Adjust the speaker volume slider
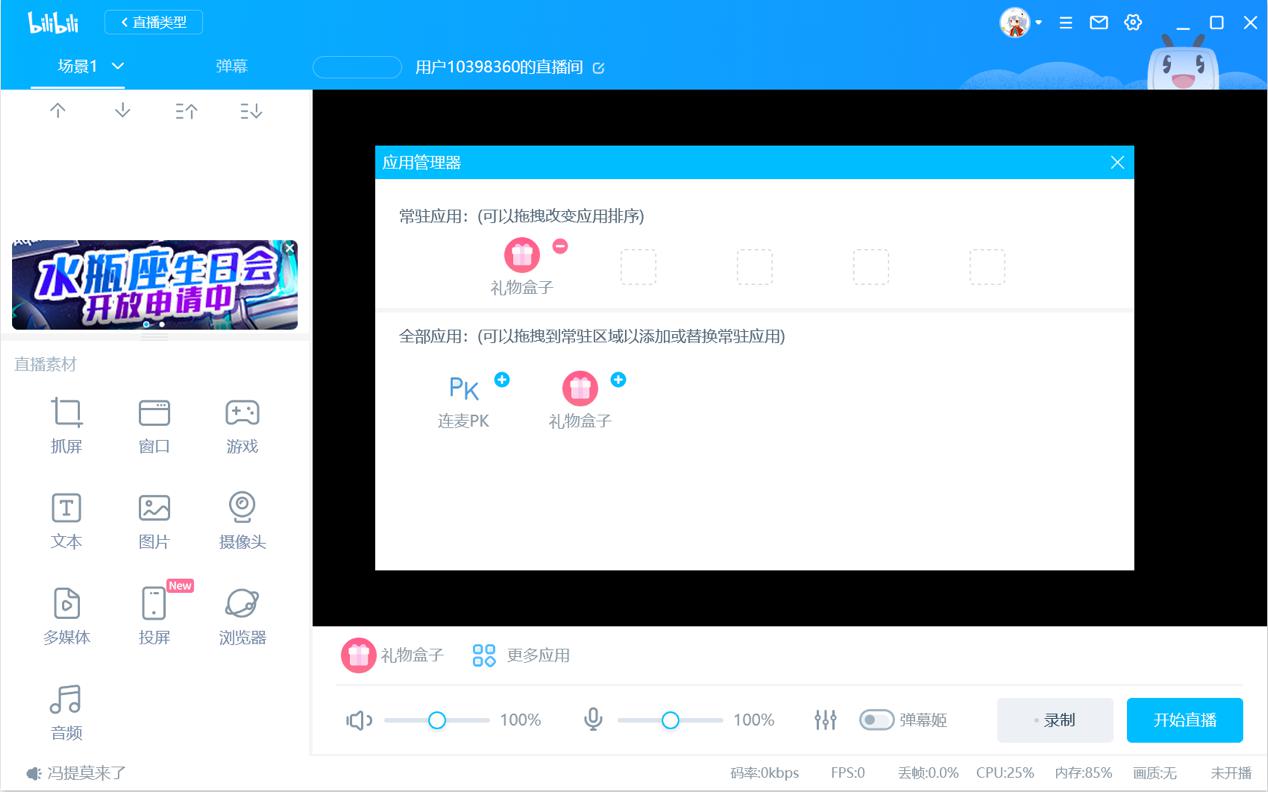The height and width of the screenshot is (792, 1268). point(437,720)
